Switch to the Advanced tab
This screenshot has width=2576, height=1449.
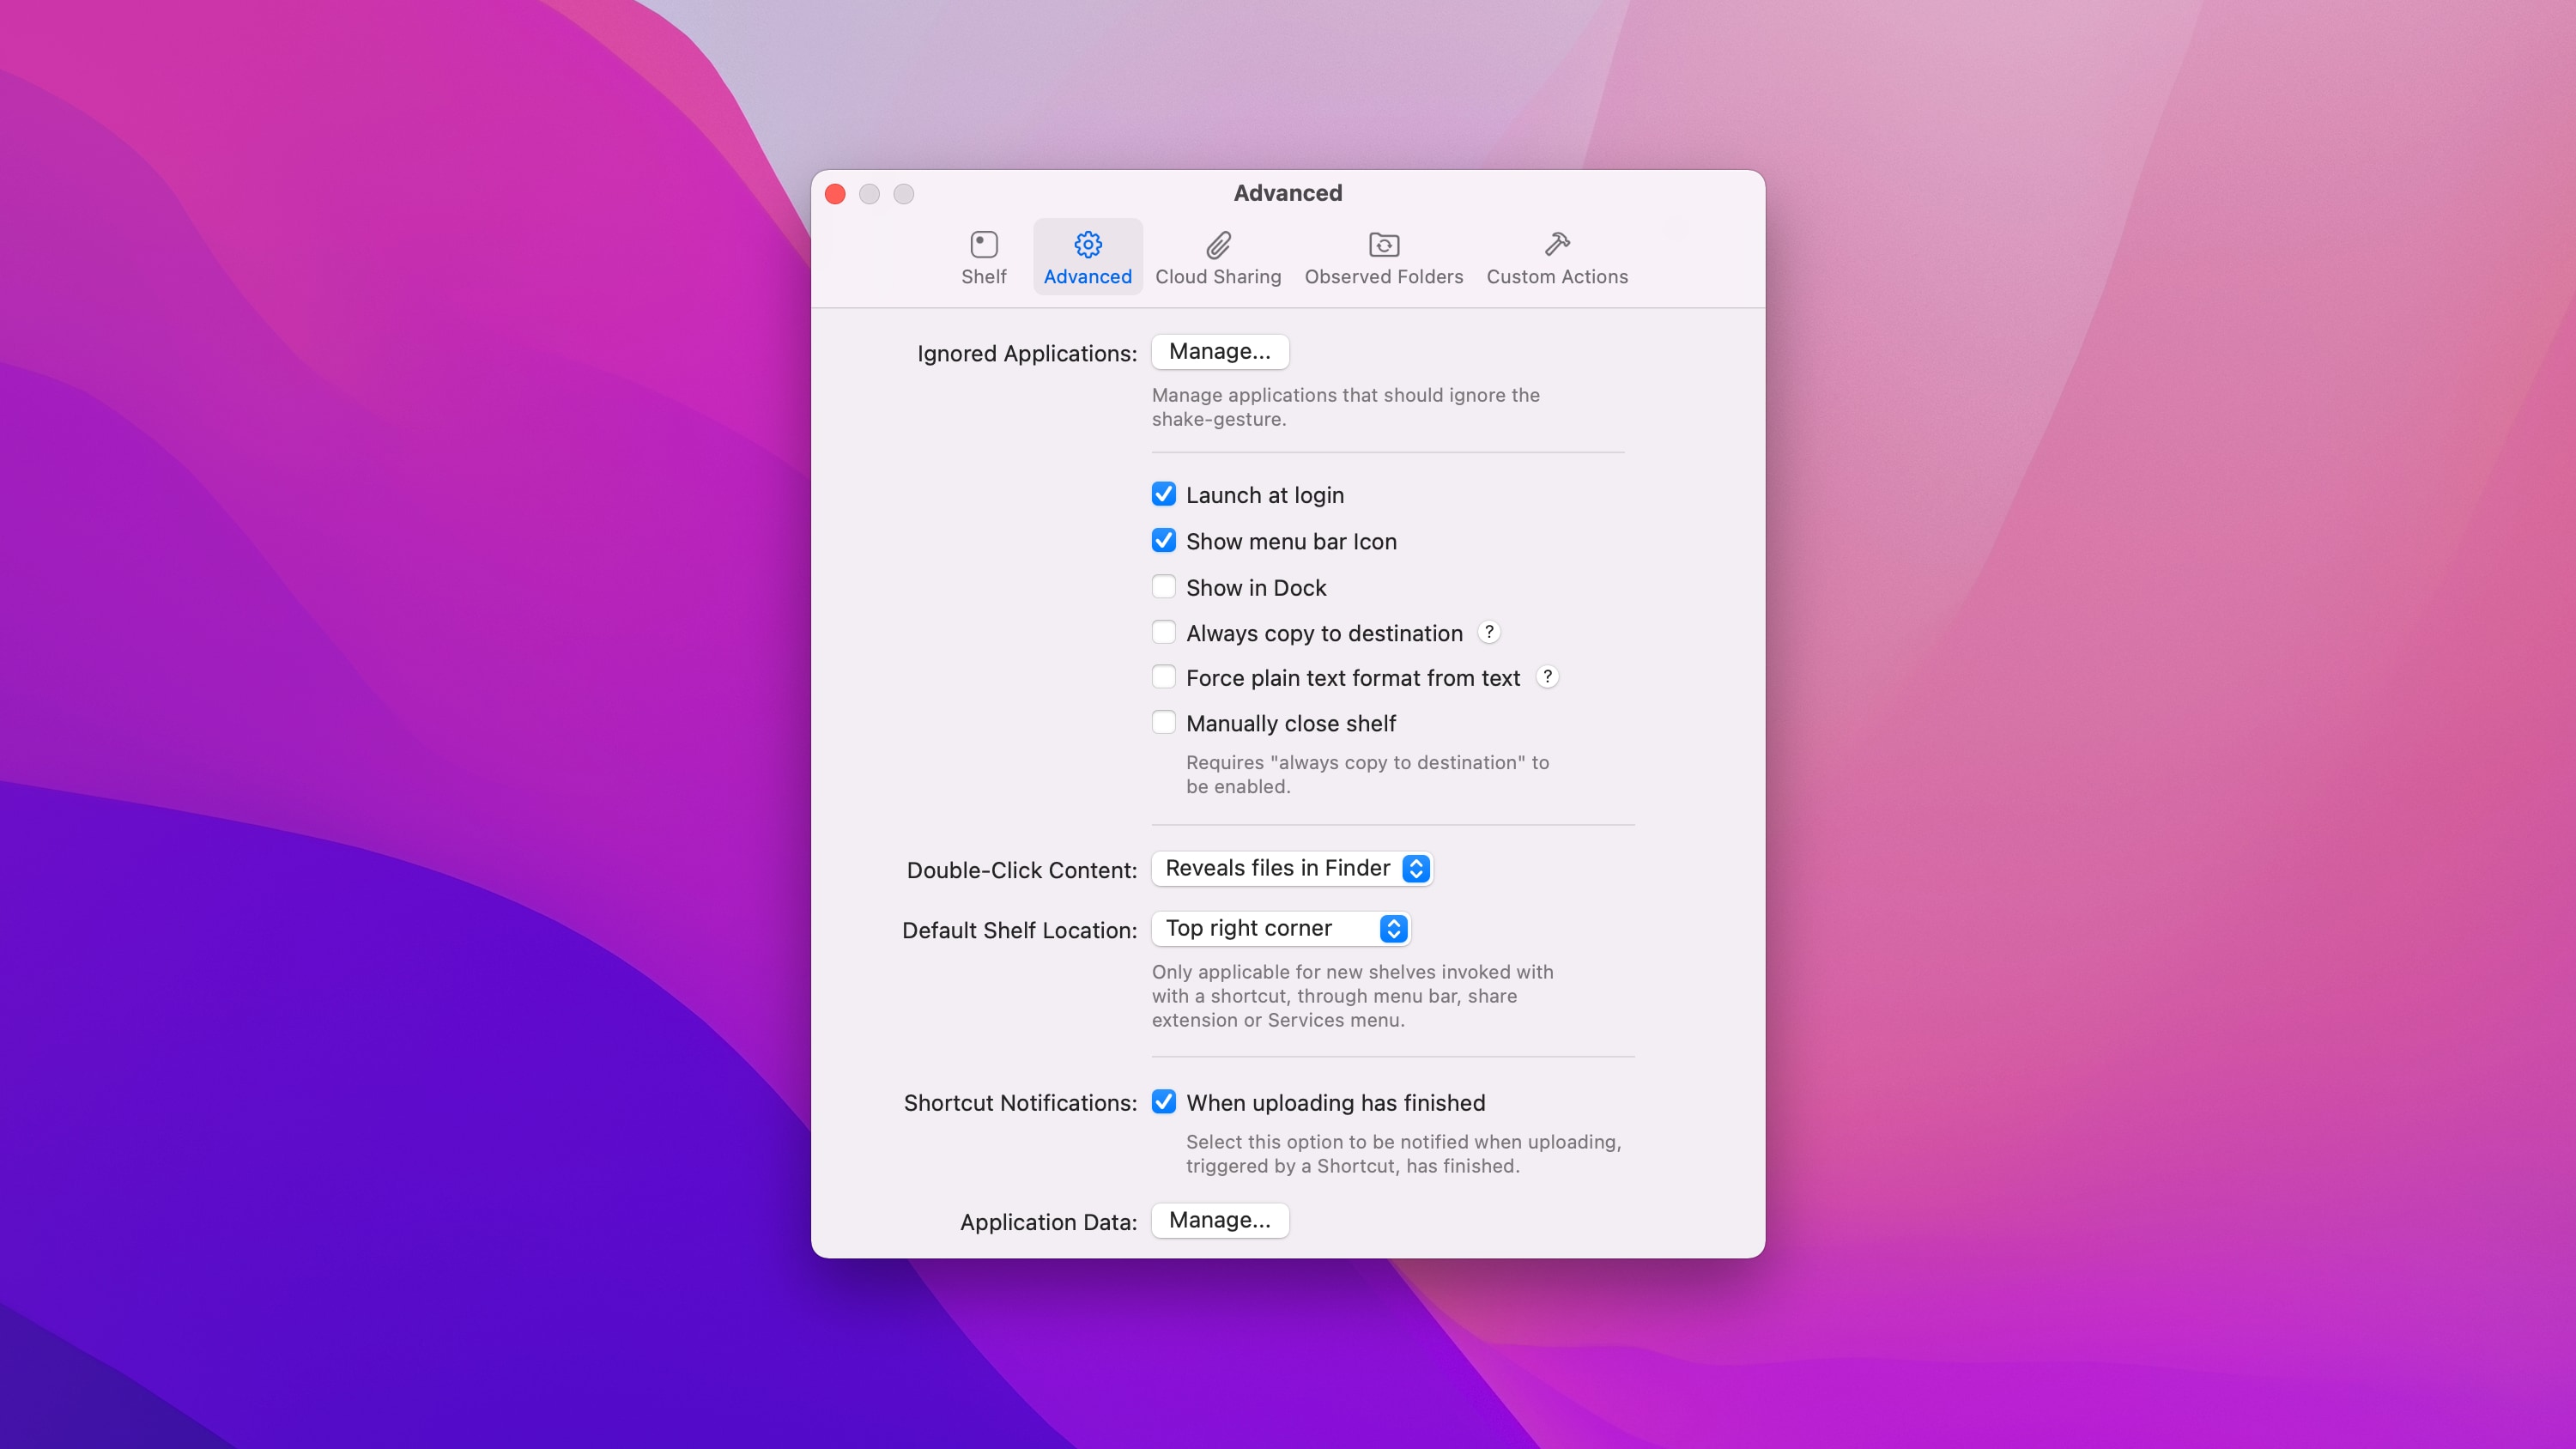[x=1086, y=256]
